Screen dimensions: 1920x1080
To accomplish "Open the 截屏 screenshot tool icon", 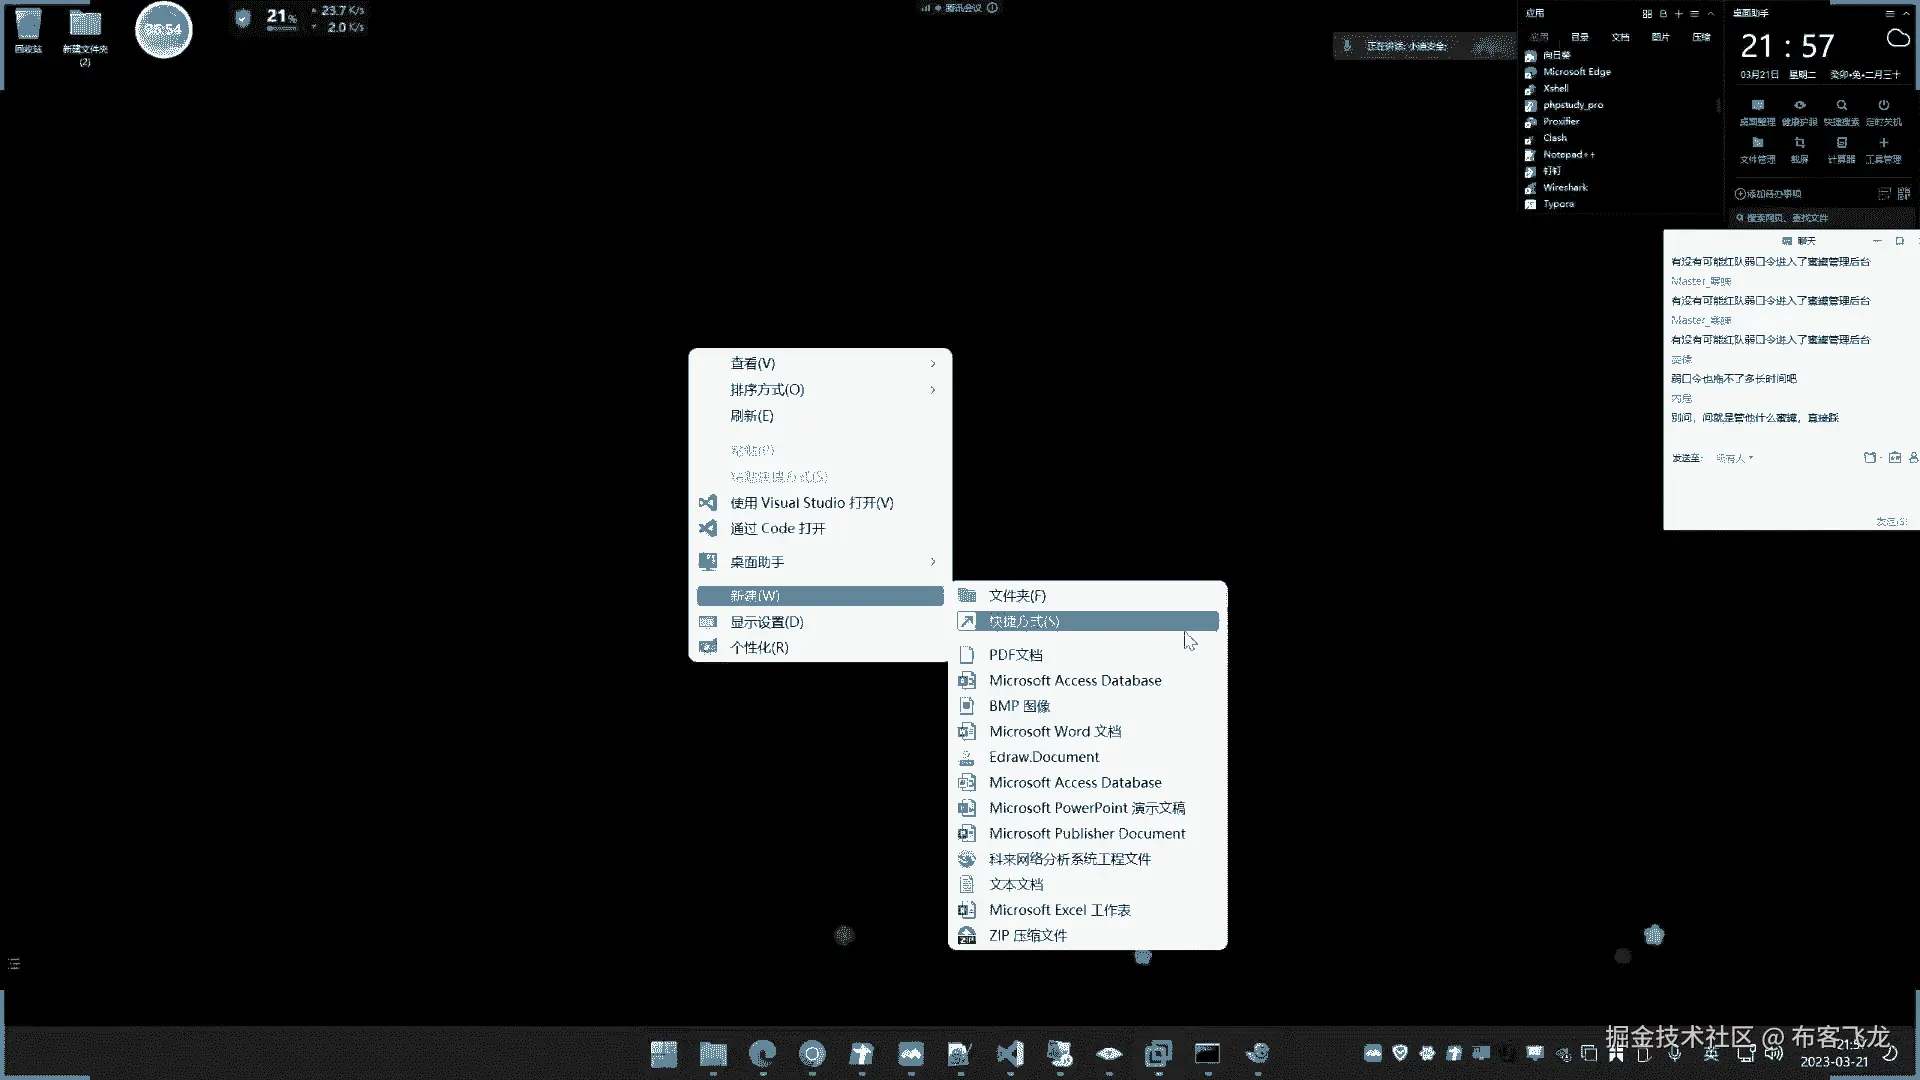I will pyautogui.click(x=1799, y=144).
